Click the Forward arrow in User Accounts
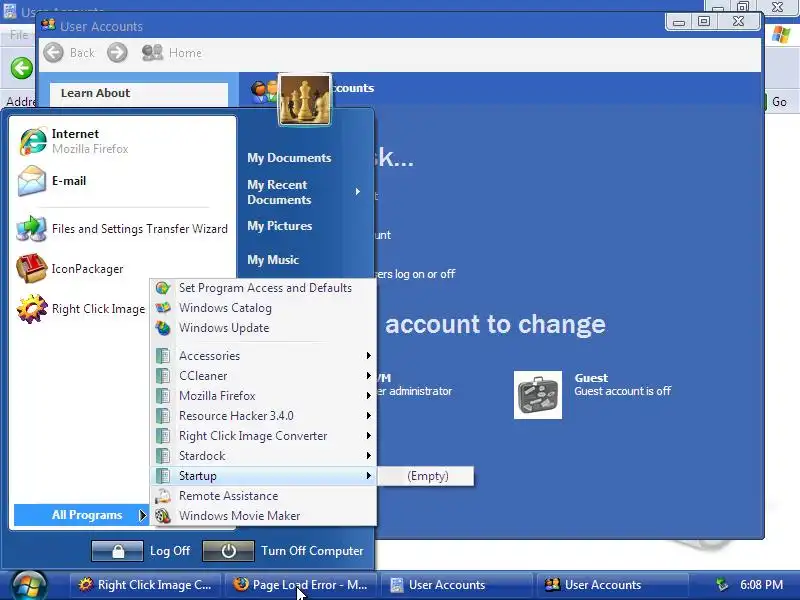Viewport: 800px width, 600px height. (x=117, y=53)
